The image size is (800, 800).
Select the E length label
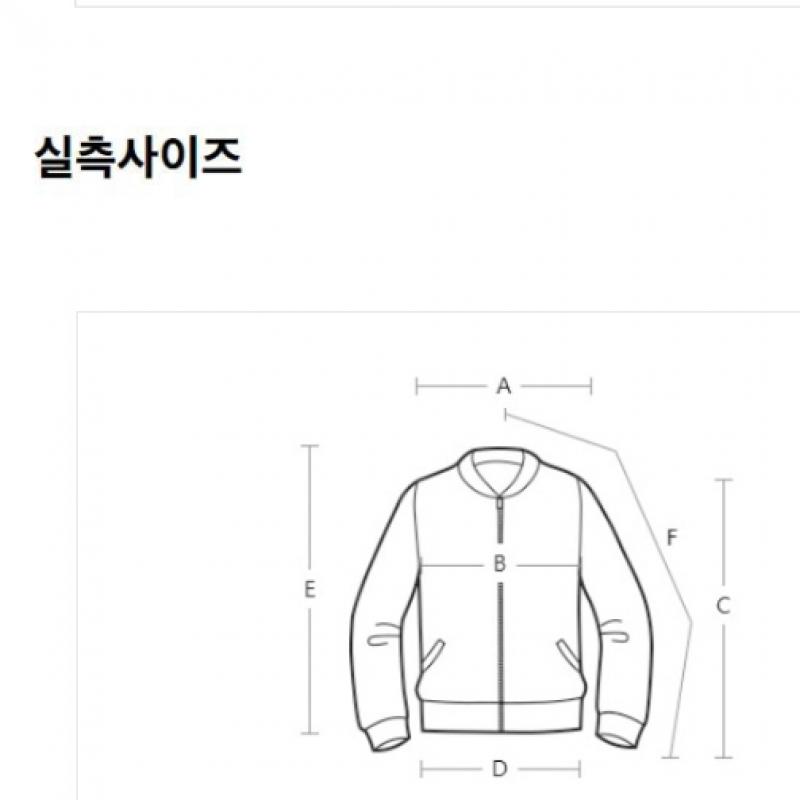pyautogui.click(x=310, y=589)
